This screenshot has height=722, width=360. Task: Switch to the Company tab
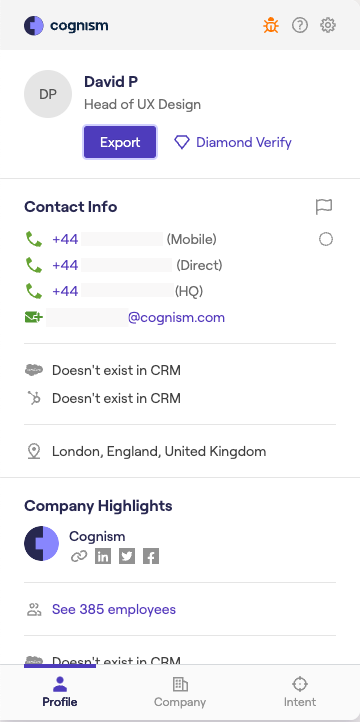click(180, 692)
